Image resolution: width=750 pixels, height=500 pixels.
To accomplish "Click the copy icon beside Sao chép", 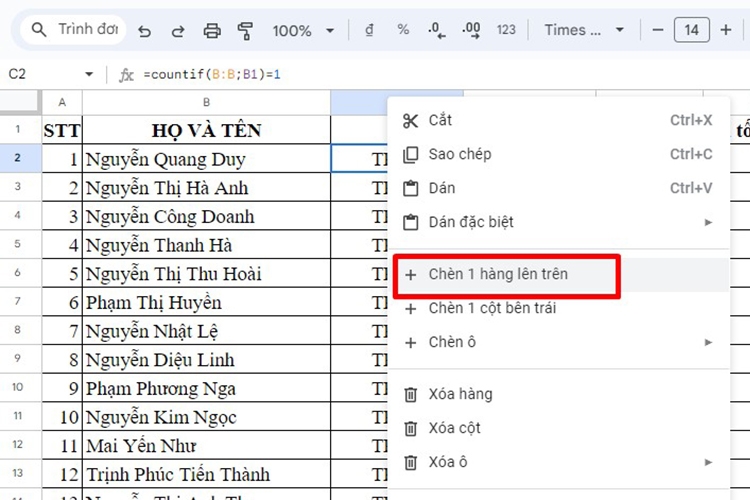I will 410,155.
